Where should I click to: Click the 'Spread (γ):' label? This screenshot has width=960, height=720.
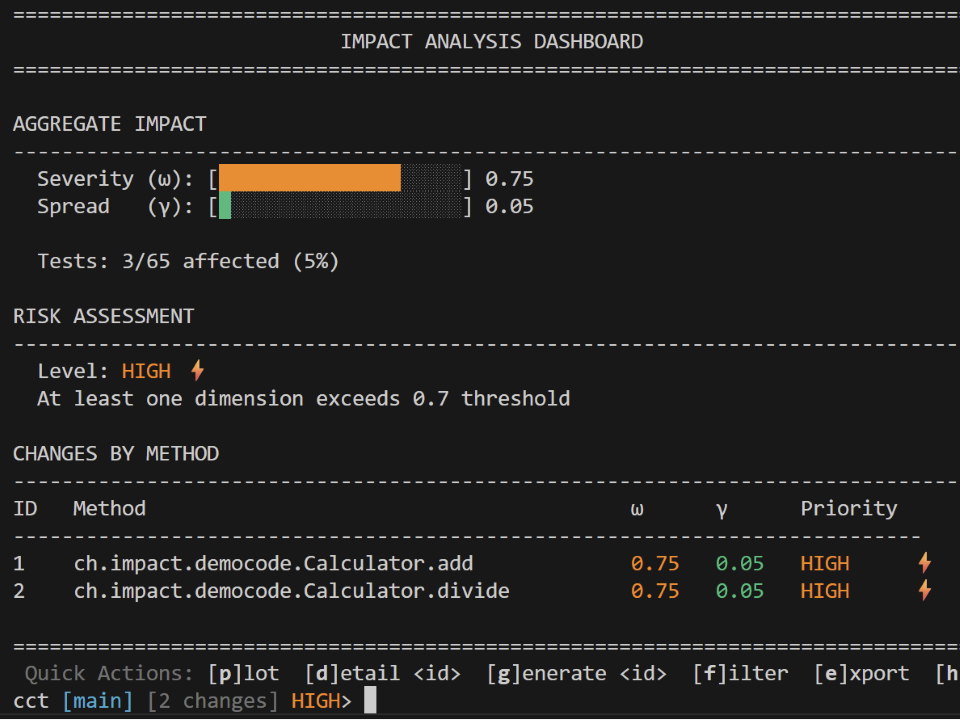[x=116, y=206]
